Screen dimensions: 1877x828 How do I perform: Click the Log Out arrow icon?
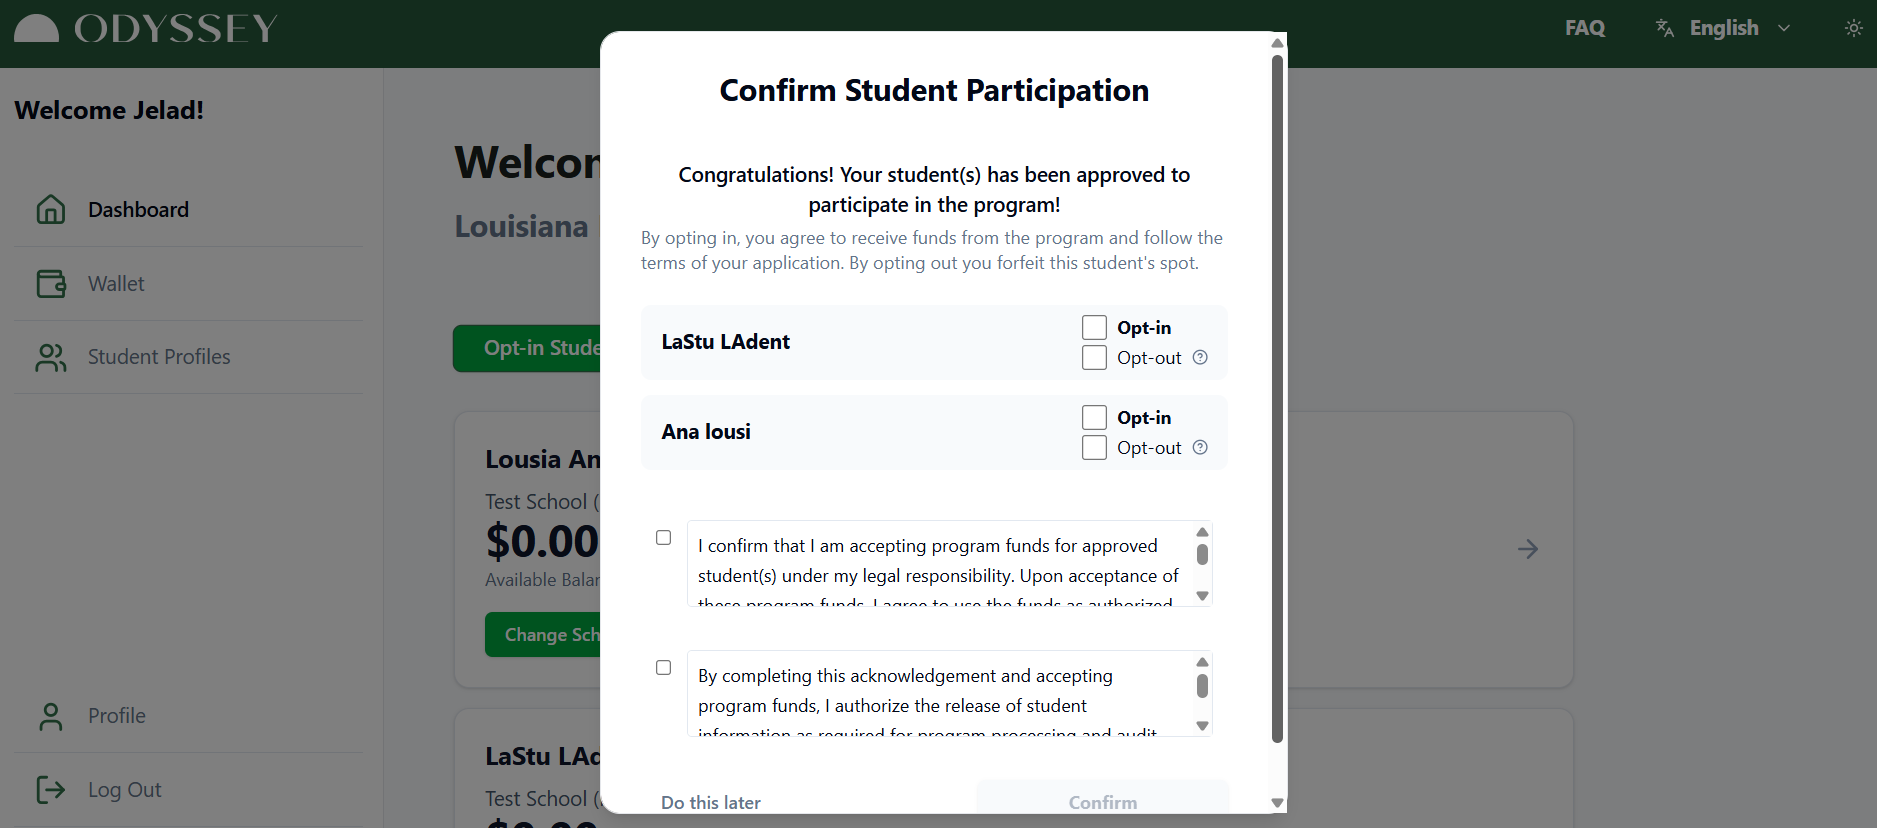[x=51, y=790]
